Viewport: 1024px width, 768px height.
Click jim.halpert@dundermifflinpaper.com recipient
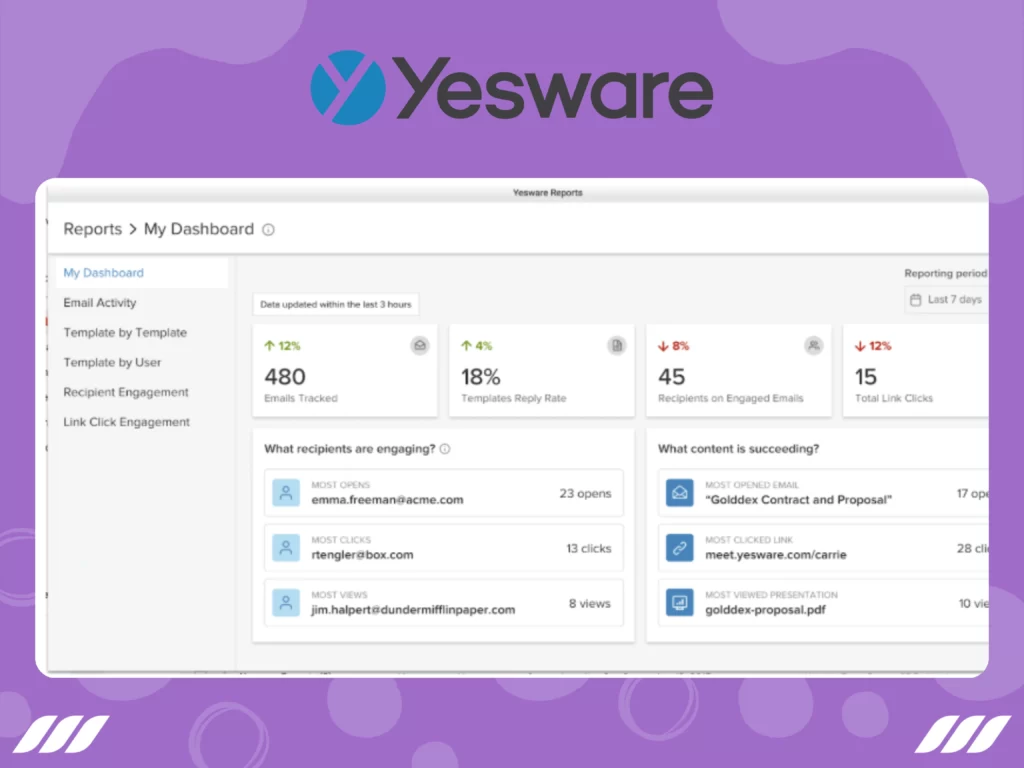coord(413,609)
